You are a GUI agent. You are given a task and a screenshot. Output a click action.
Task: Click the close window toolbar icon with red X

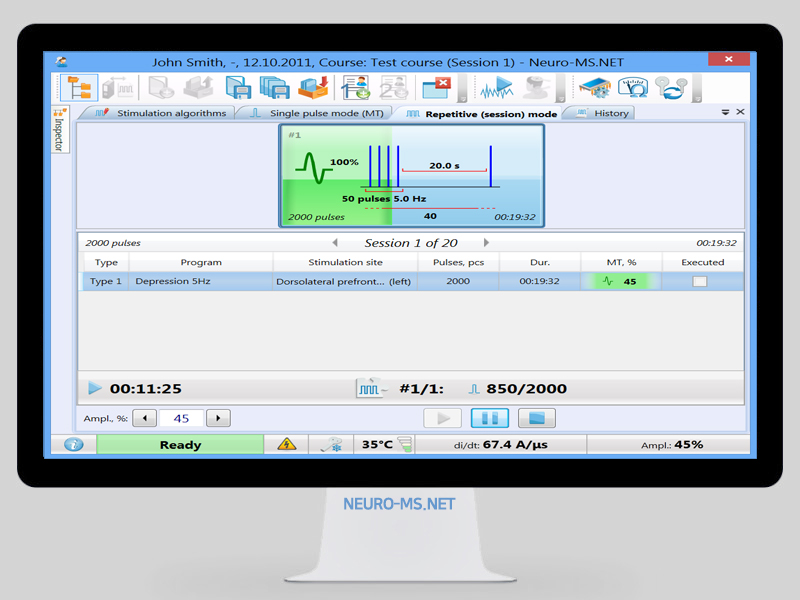436,88
